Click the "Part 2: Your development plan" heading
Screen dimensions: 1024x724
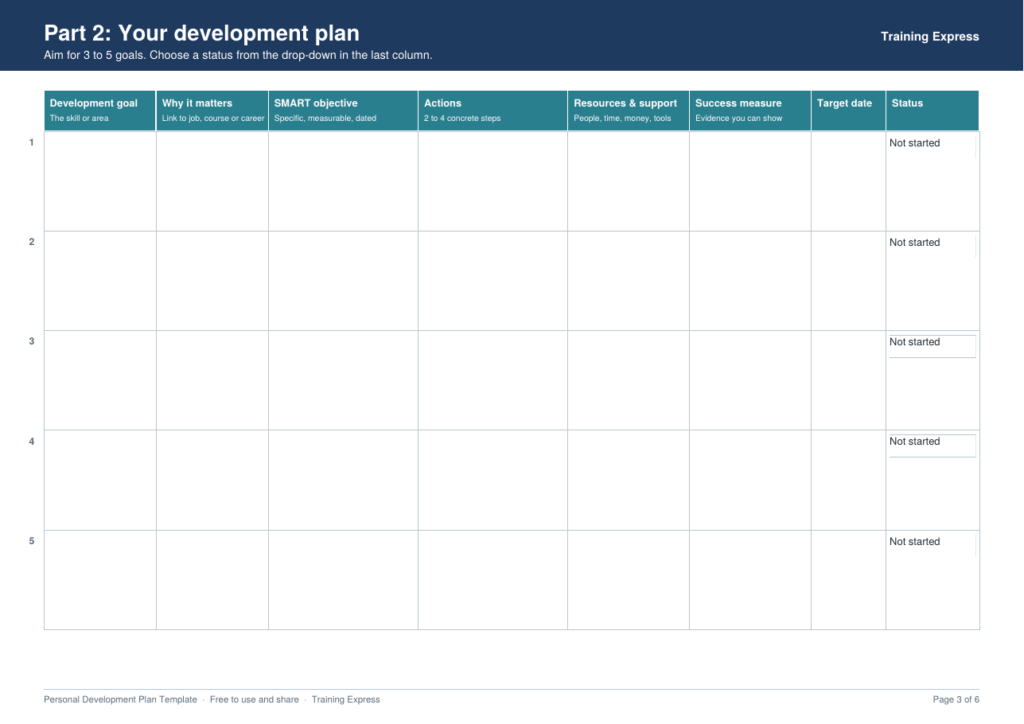[x=201, y=33]
